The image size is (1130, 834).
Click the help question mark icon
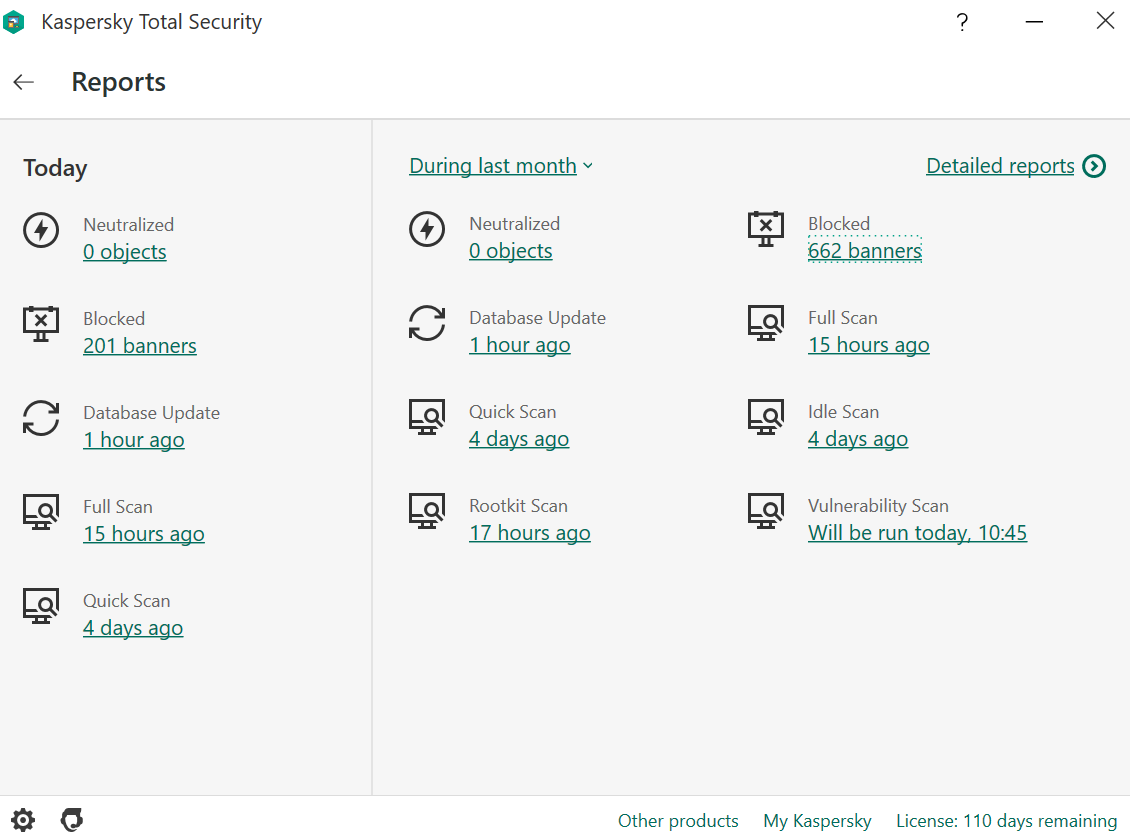pos(962,22)
